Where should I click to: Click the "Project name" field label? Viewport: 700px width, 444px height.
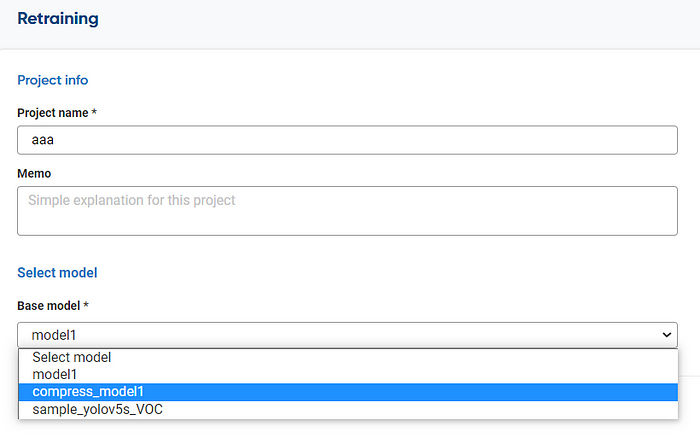[x=53, y=113]
